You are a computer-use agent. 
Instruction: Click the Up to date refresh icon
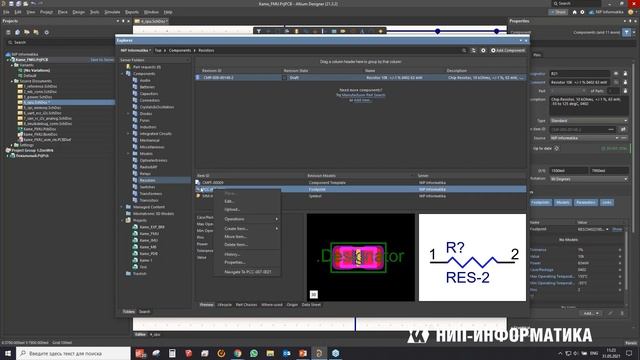[556, 149]
